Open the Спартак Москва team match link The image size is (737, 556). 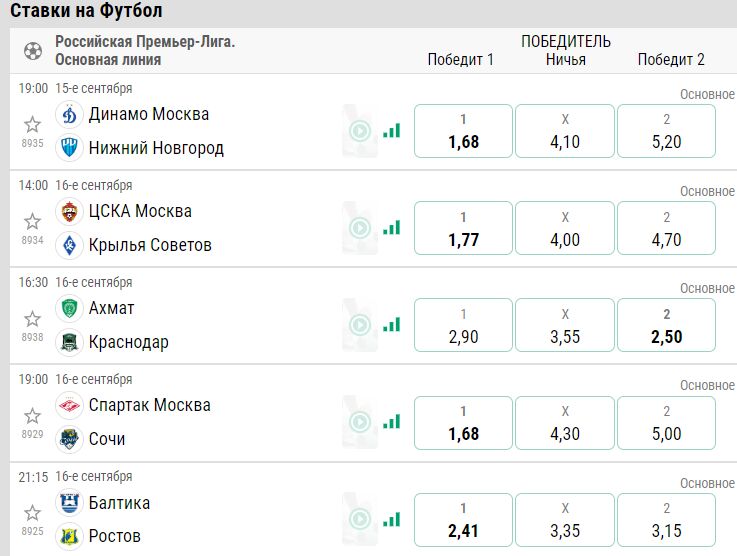pyautogui.click(x=149, y=405)
